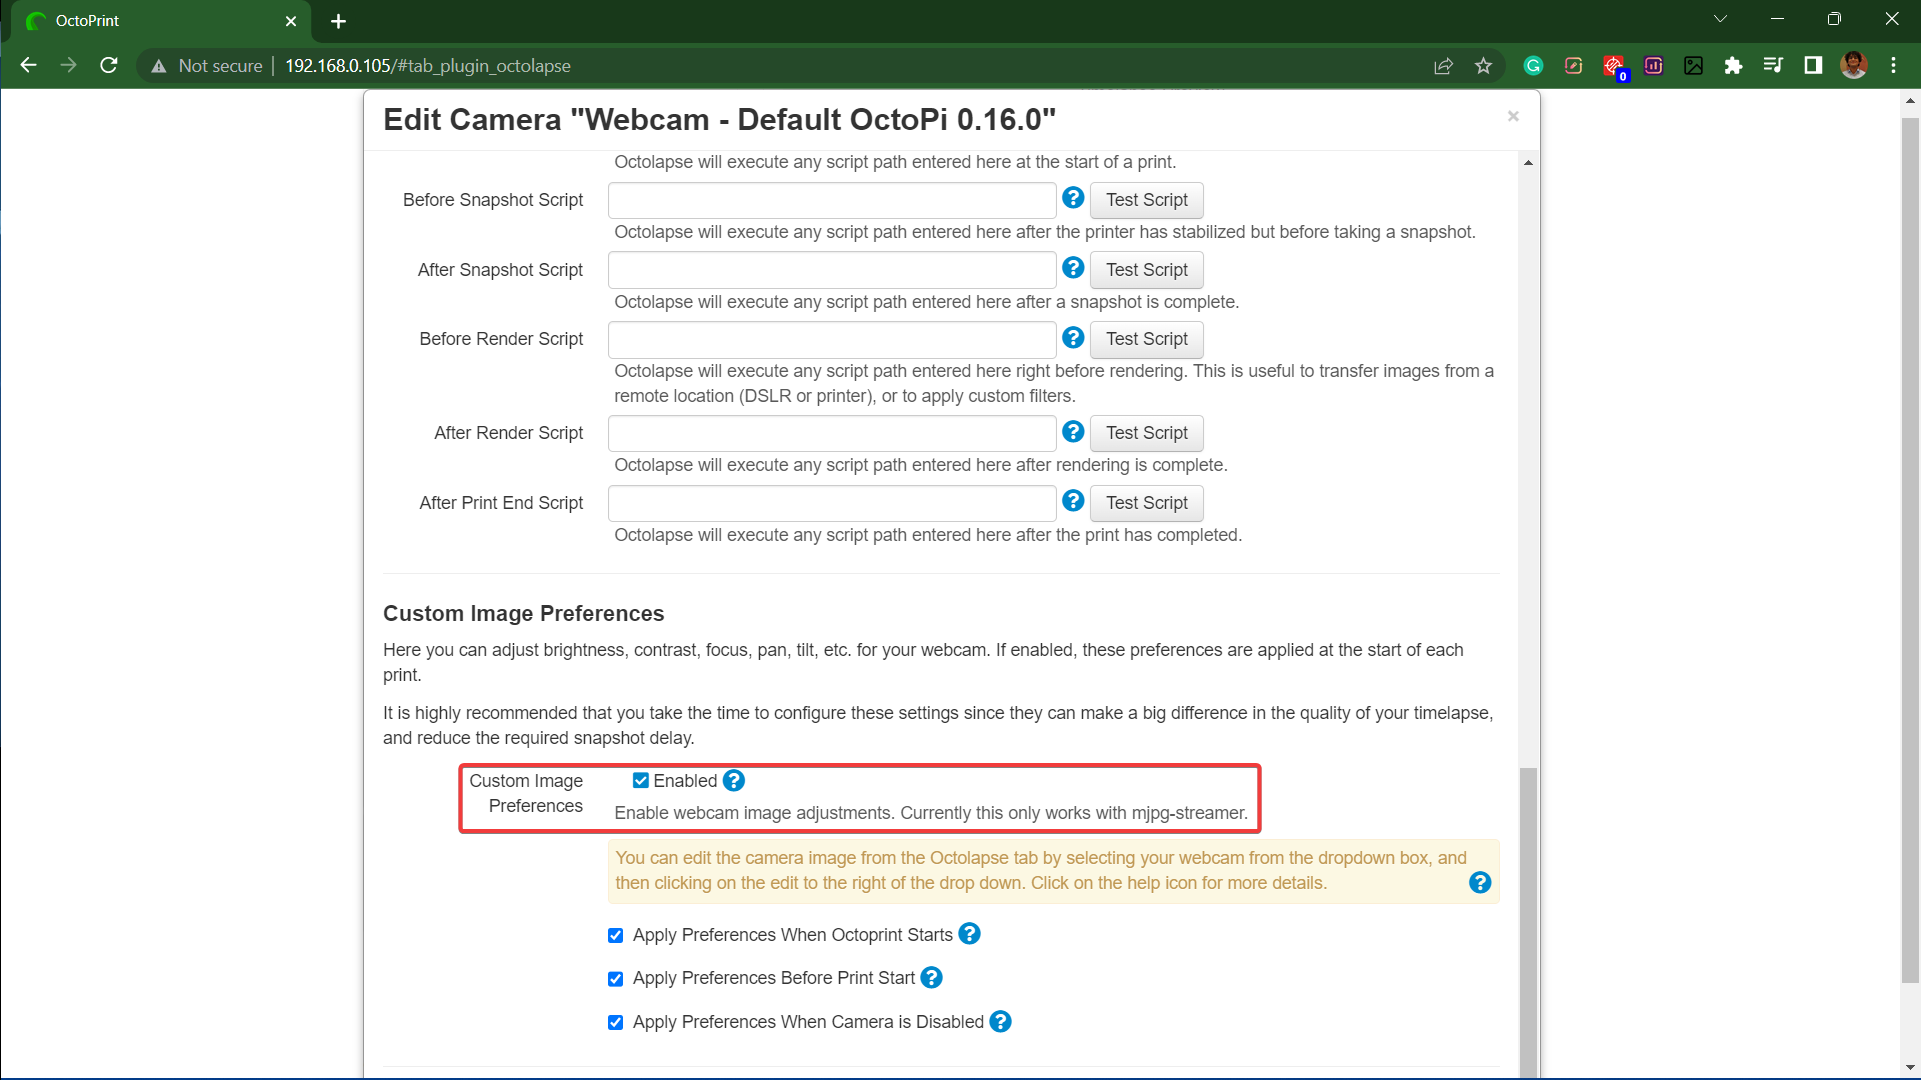Open help for Before Render Script
The image size is (1921, 1080).
click(x=1073, y=338)
